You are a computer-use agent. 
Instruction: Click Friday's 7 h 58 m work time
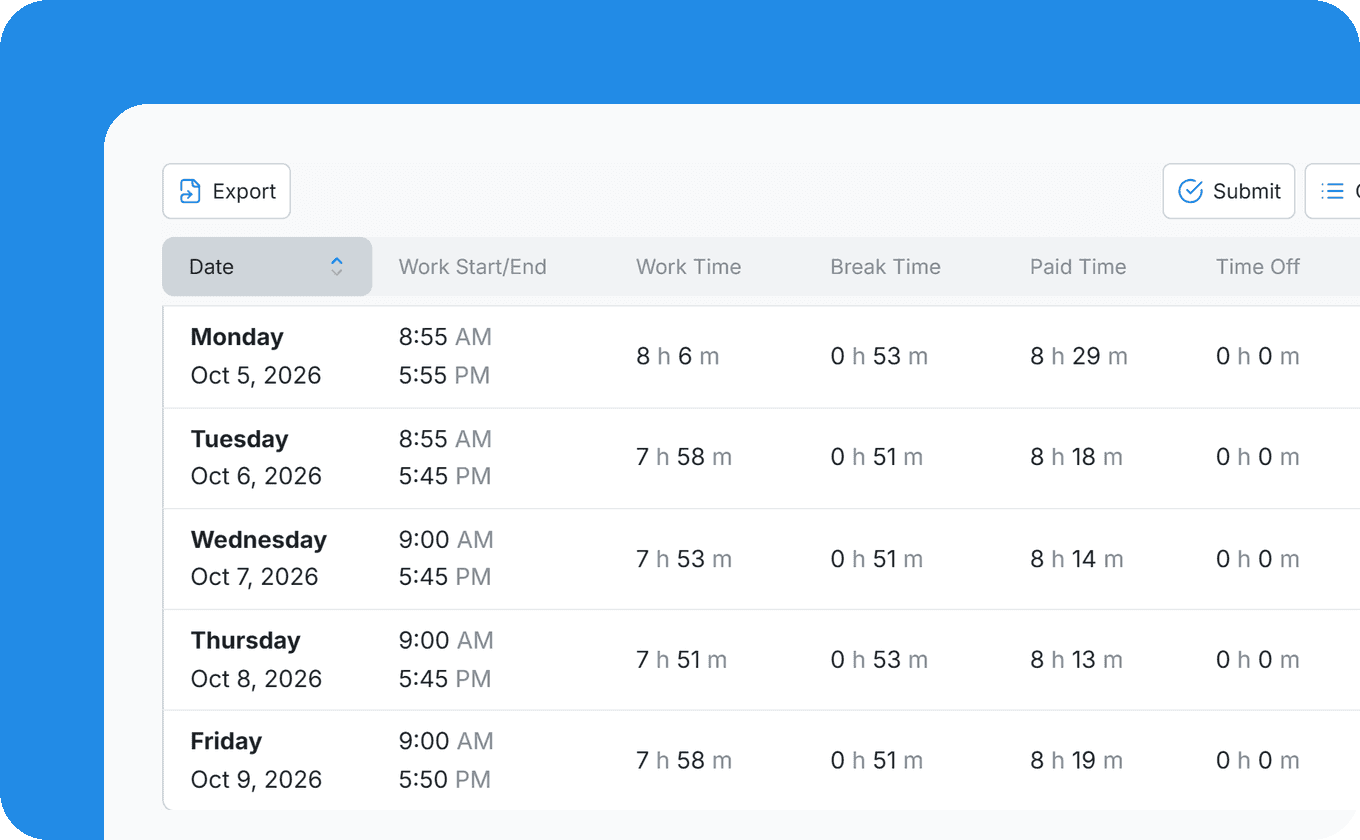tap(684, 760)
